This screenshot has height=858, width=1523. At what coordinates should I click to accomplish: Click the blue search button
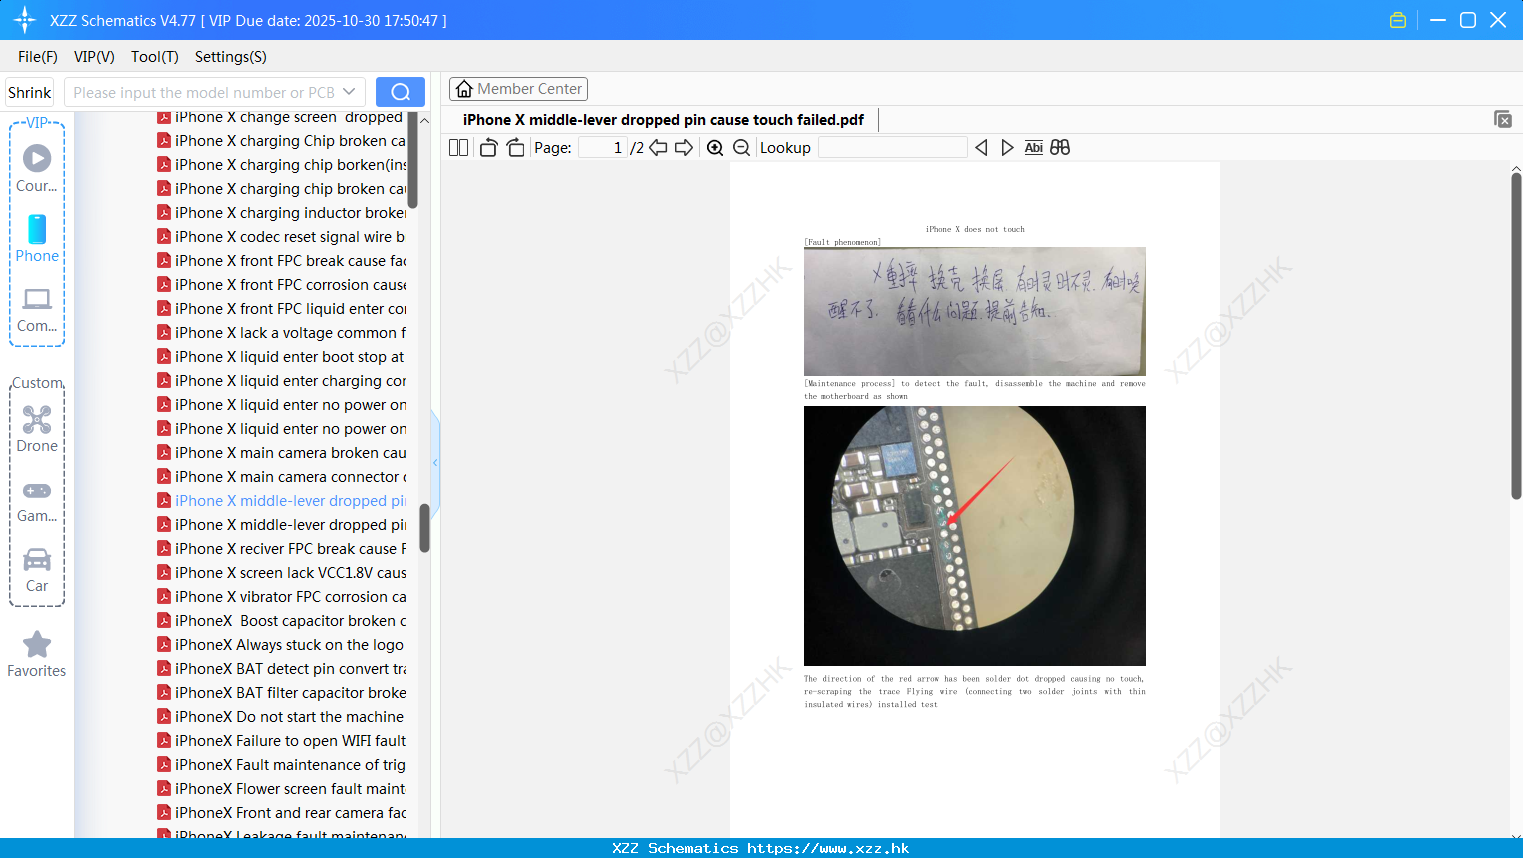pyautogui.click(x=400, y=92)
